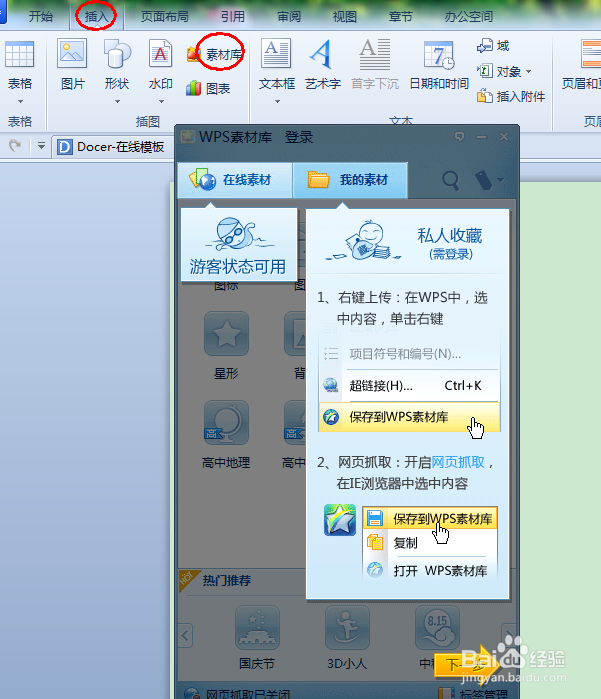Switch to 页面布局 tab
Viewport: 601px width, 699px height.
click(x=165, y=17)
